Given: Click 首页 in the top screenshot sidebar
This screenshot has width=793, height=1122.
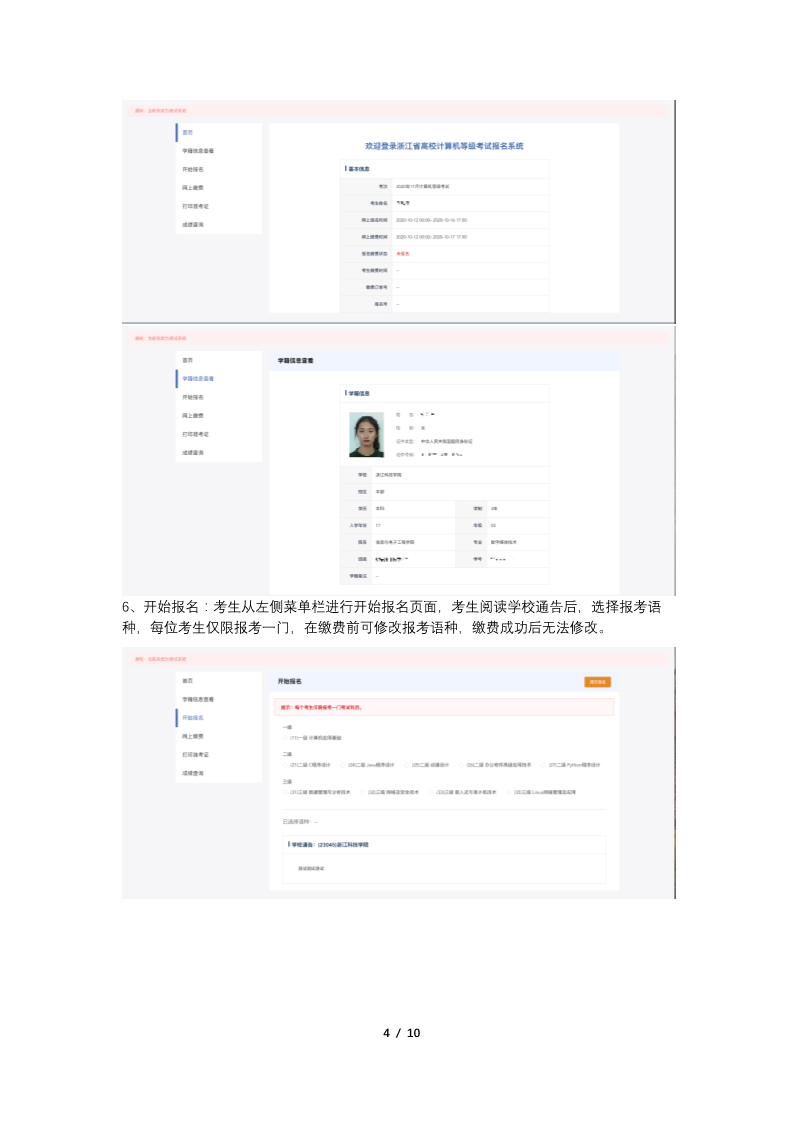Looking at the screenshot, I should point(187,132).
